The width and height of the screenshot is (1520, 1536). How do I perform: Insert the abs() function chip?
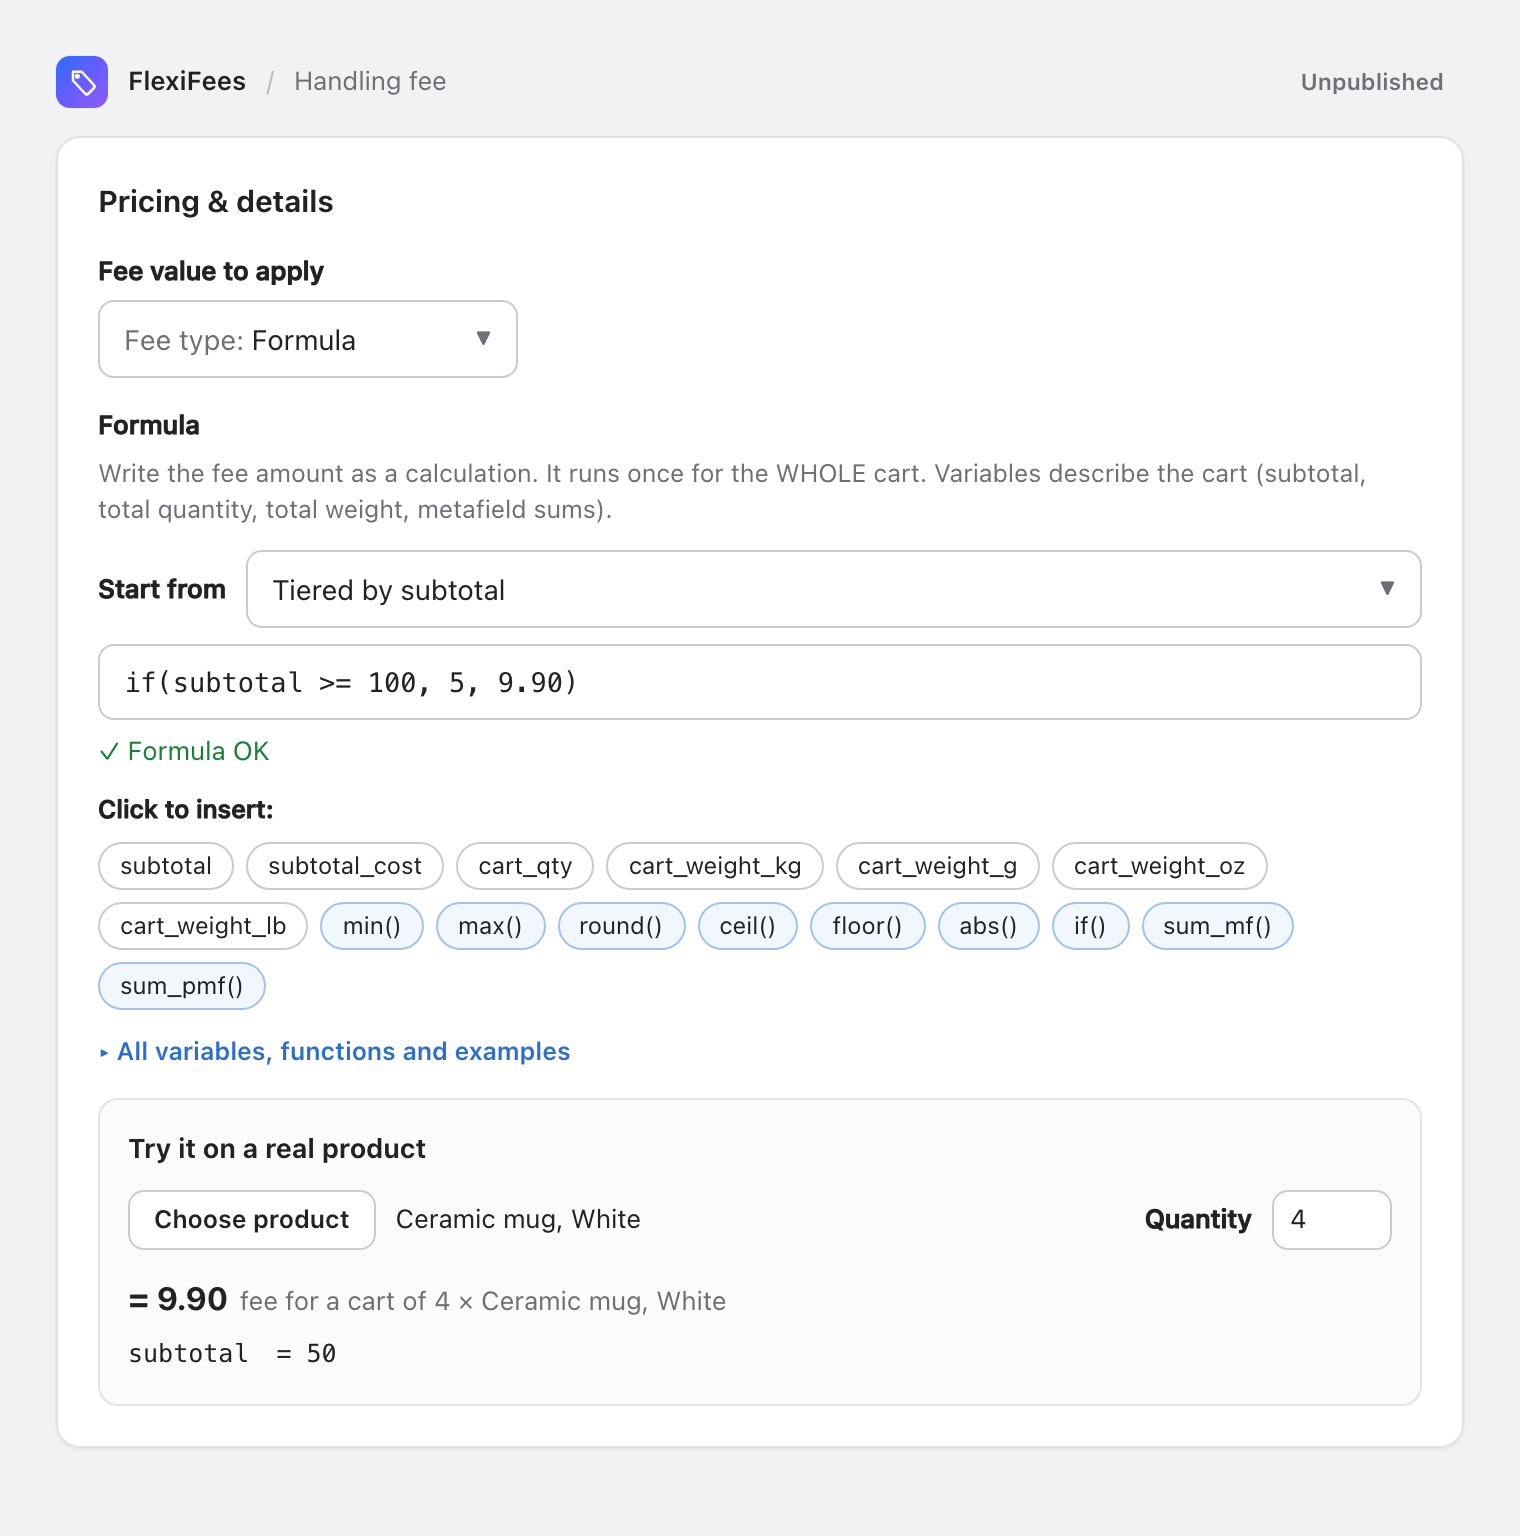(x=989, y=926)
